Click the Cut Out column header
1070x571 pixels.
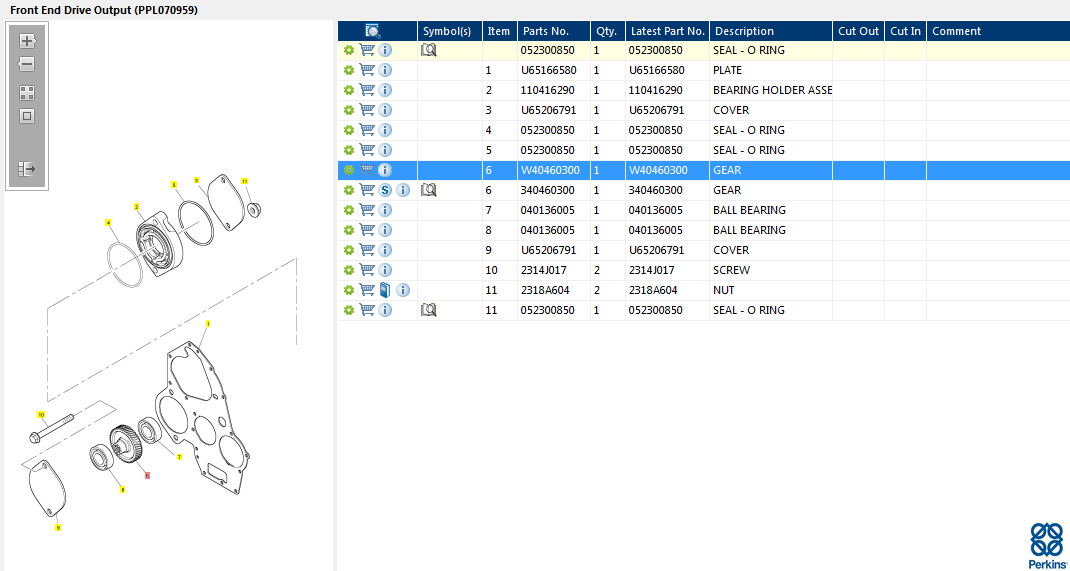pyautogui.click(x=858, y=31)
